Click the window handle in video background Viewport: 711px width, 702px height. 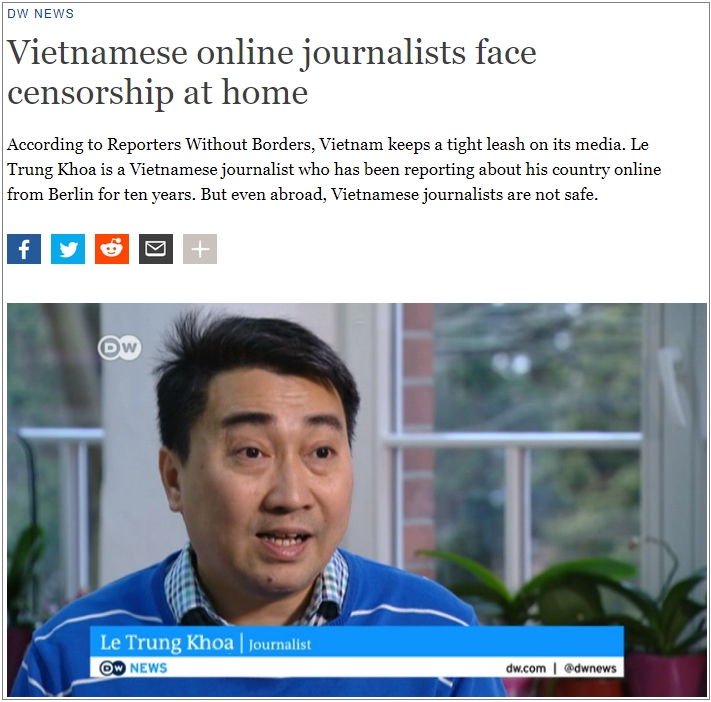672,385
